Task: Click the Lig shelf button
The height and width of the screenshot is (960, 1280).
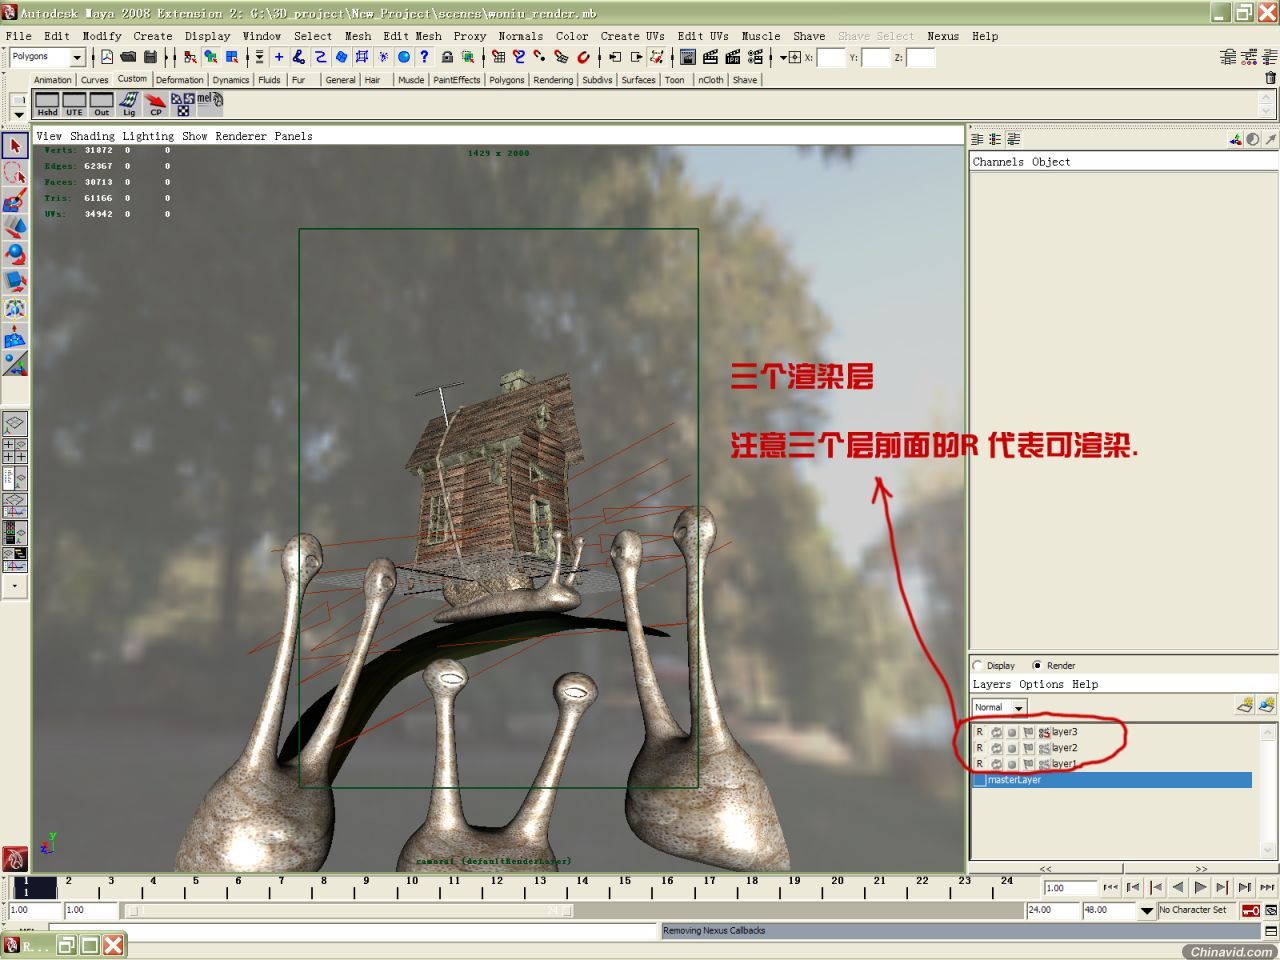Action: pyautogui.click(x=128, y=104)
